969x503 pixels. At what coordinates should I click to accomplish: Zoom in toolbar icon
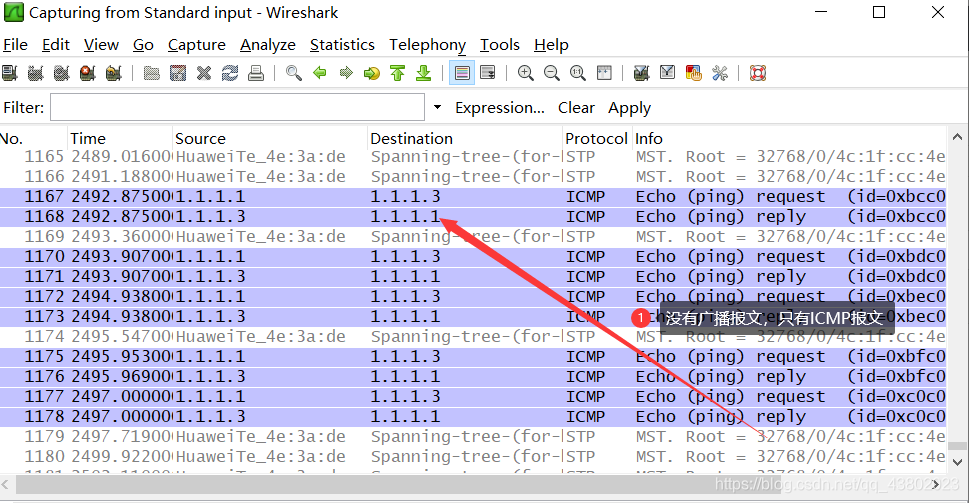[x=526, y=73]
